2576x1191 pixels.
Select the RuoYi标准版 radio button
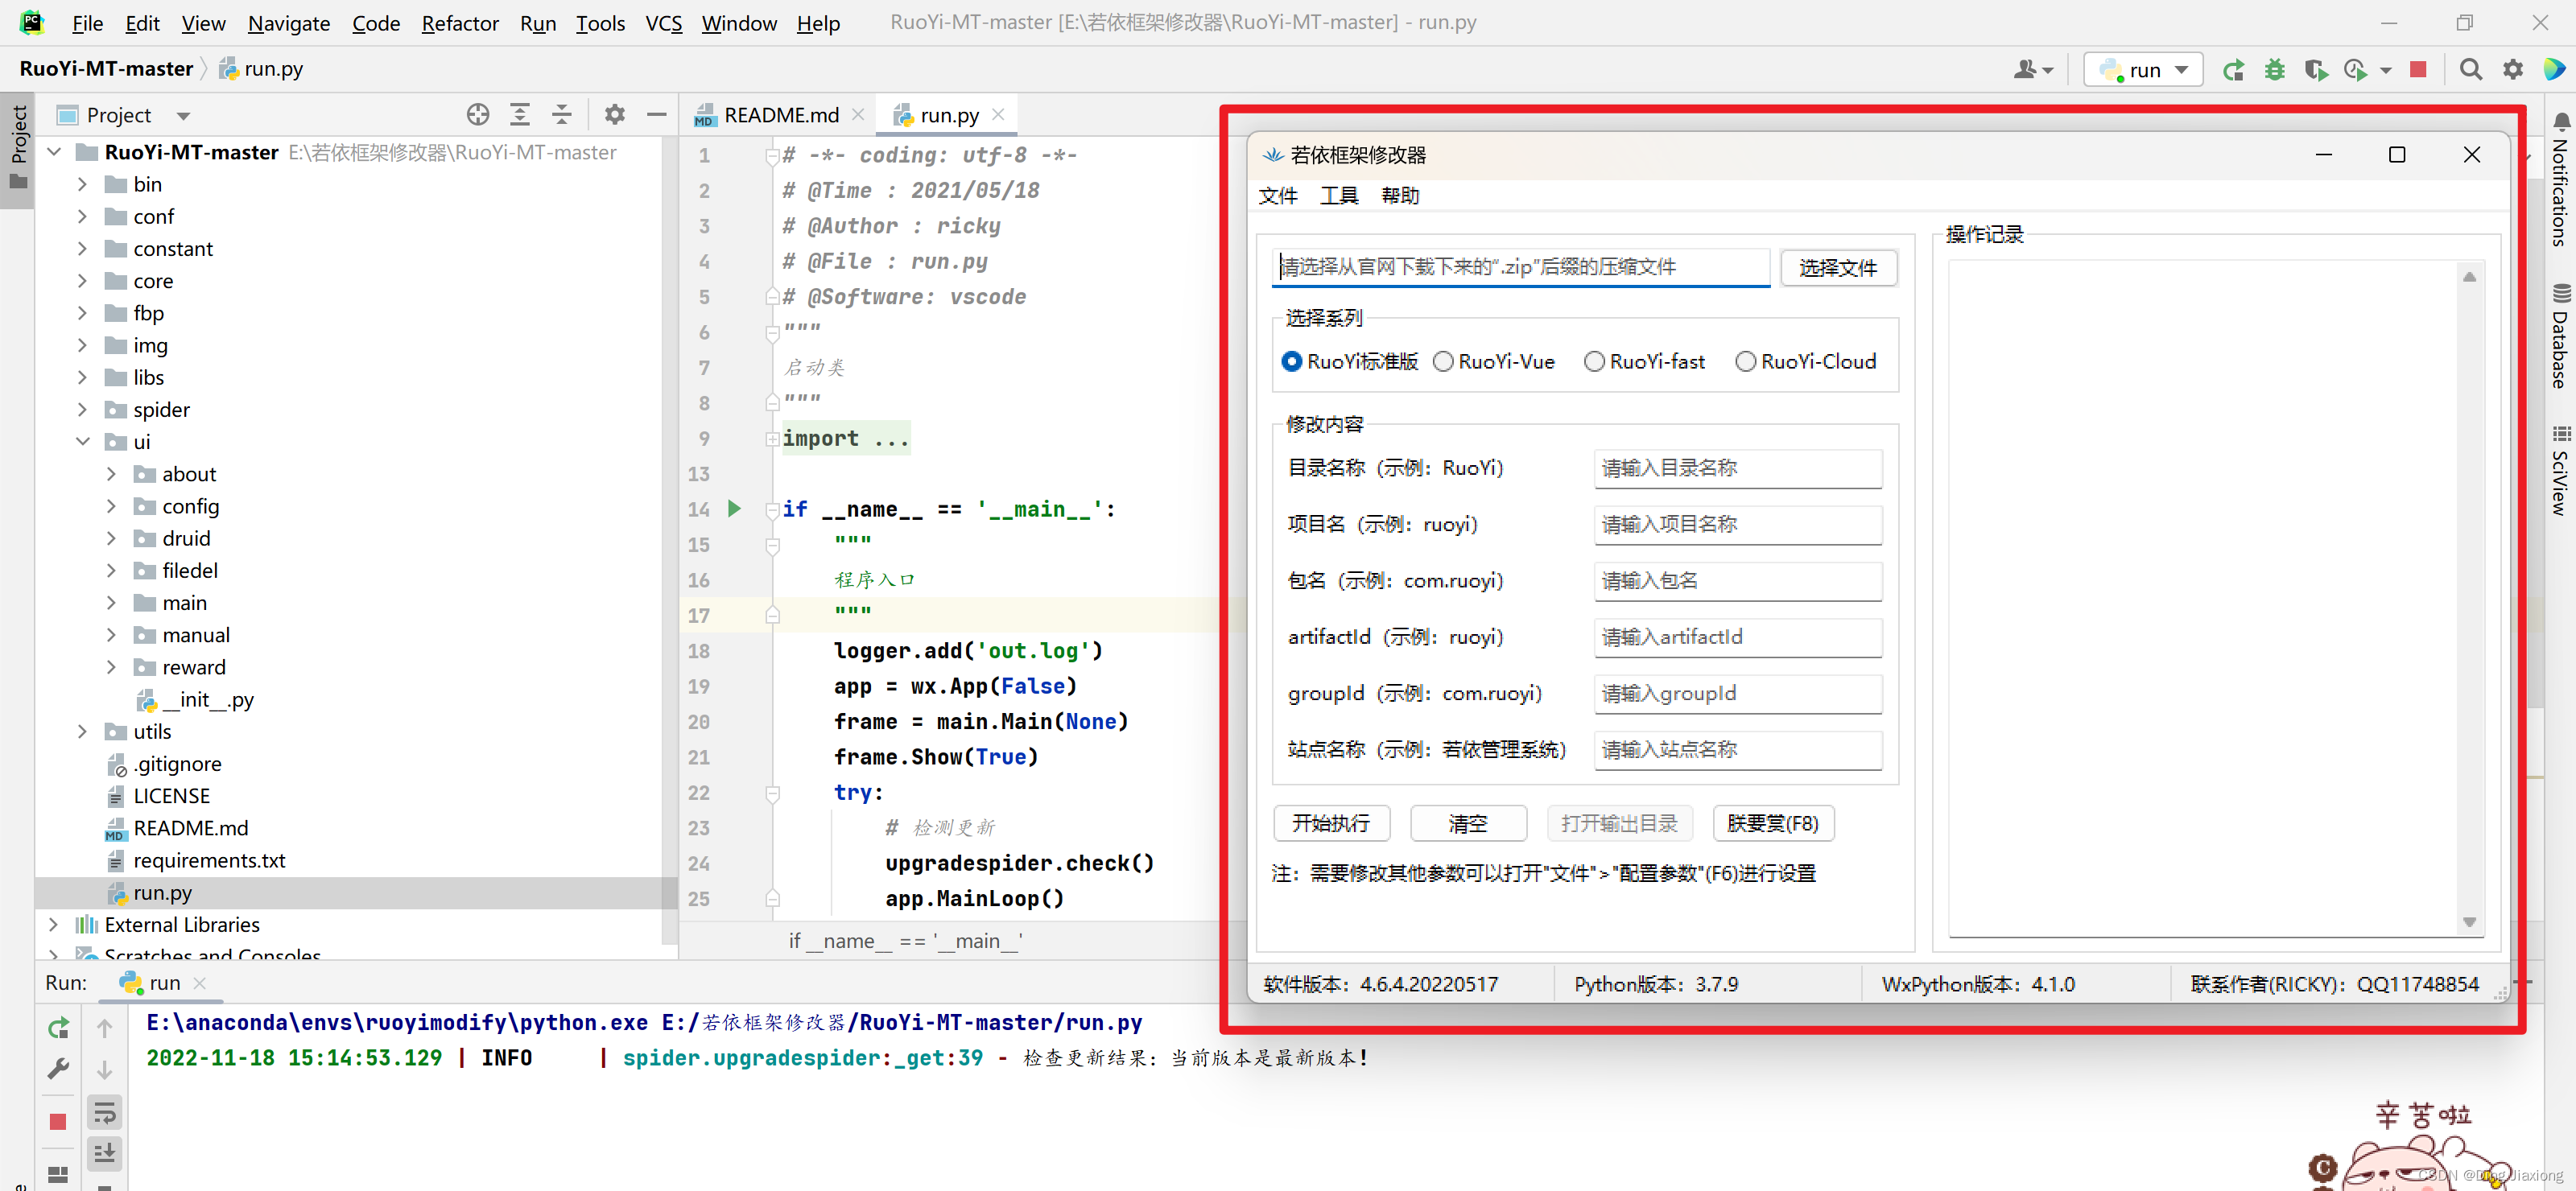pos(1291,361)
